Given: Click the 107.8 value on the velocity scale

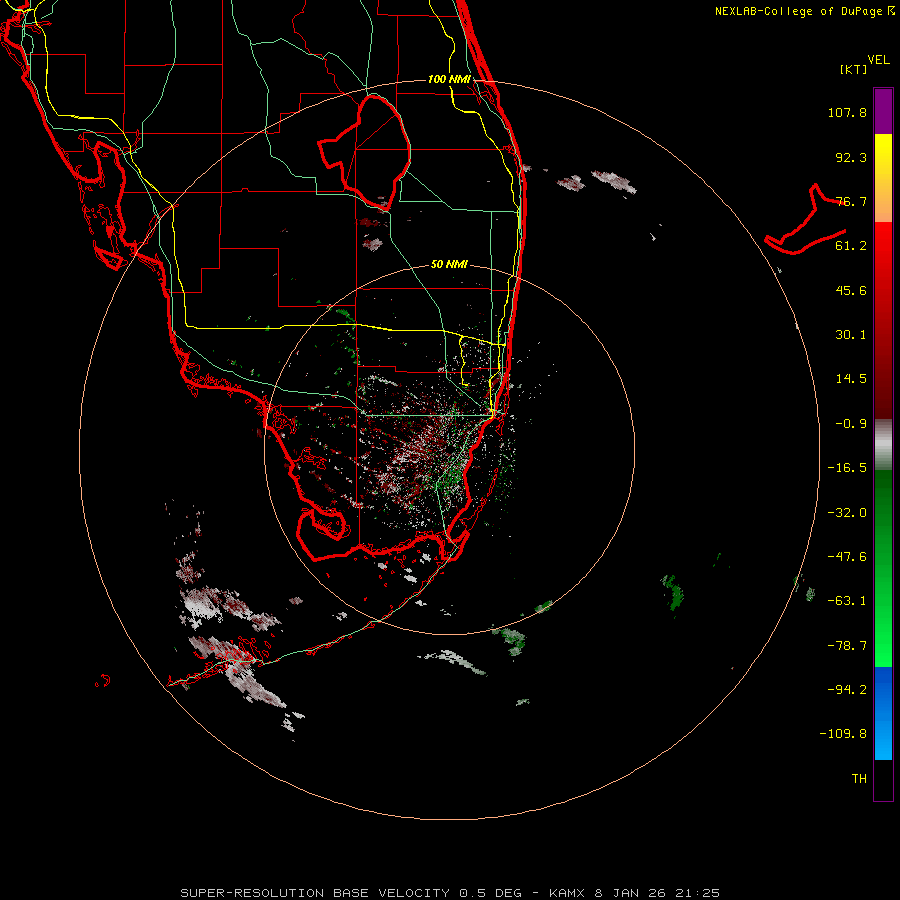Looking at the screenshot, I should pos(847,112).
